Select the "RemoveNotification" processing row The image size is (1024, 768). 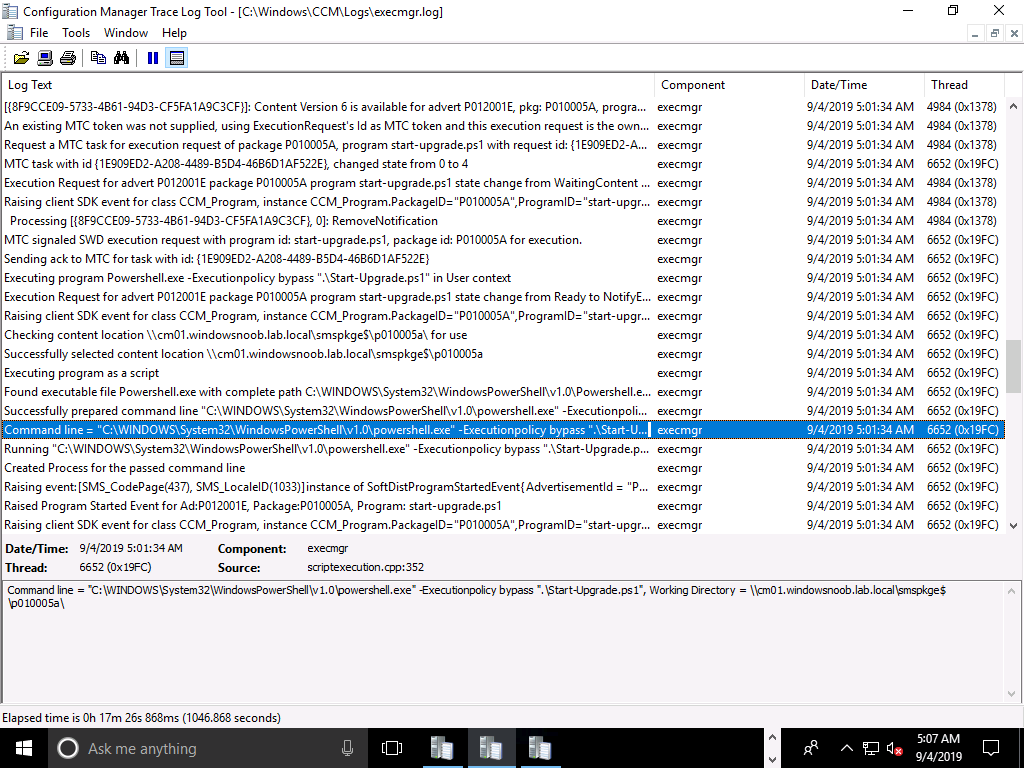[x=503, y=221]
